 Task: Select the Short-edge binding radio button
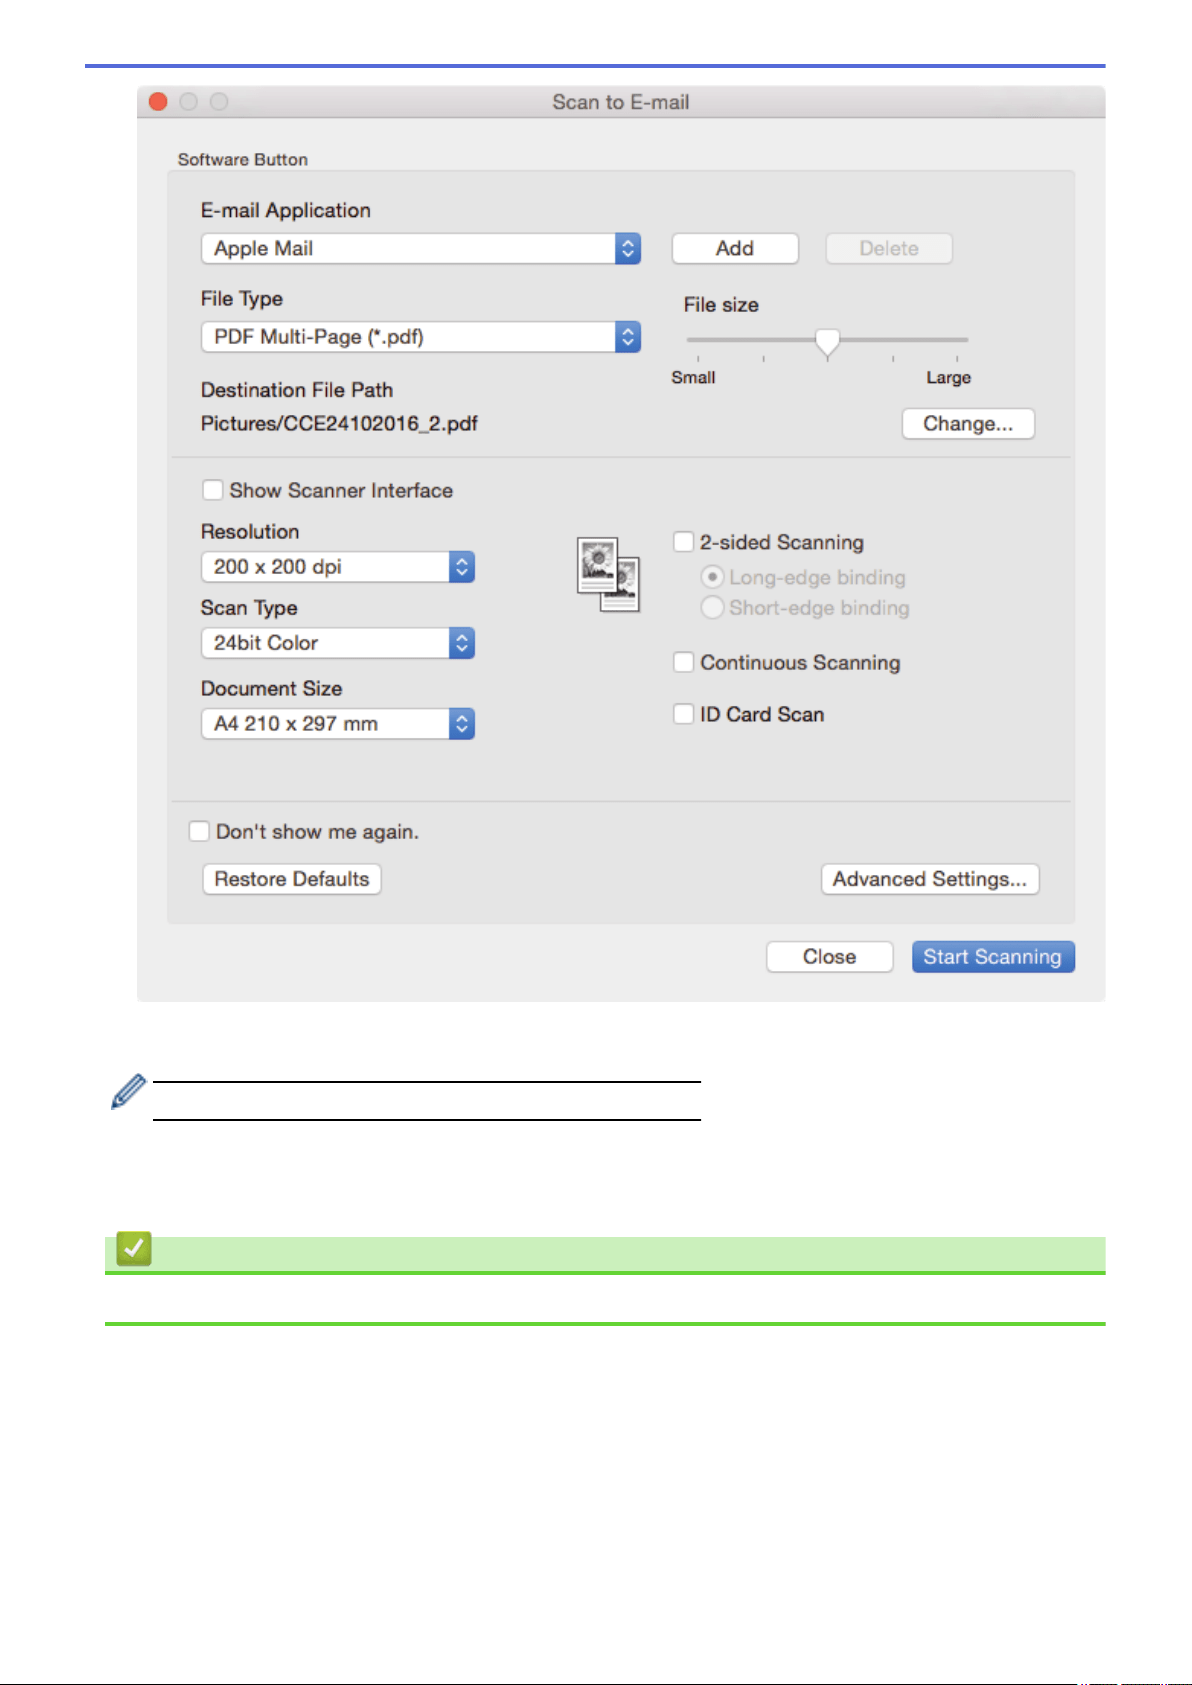(712, 607)
